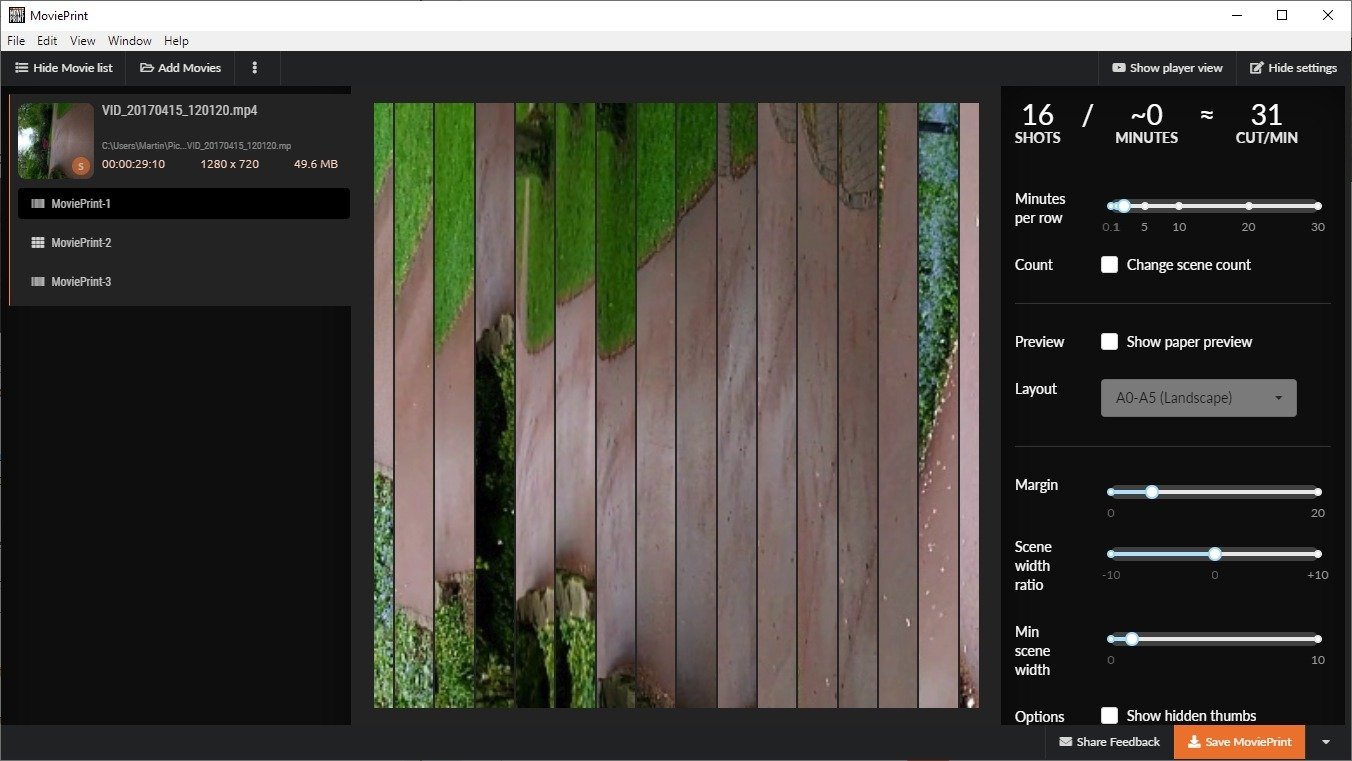Viewport: 1352px width, 761px height.
Task: Click the MoviePrint-3 timeline icon
Action: [38, 282]
